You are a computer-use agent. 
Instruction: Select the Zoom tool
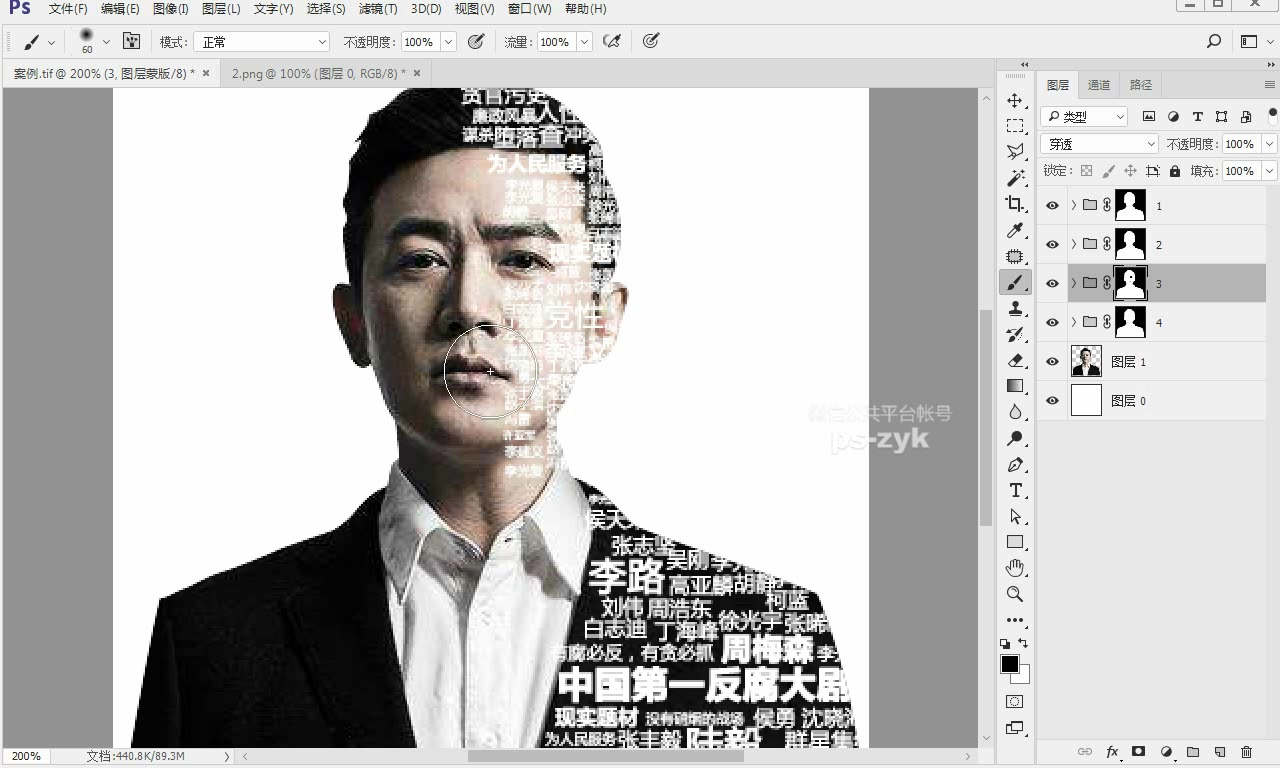[x=1015, y=594]
